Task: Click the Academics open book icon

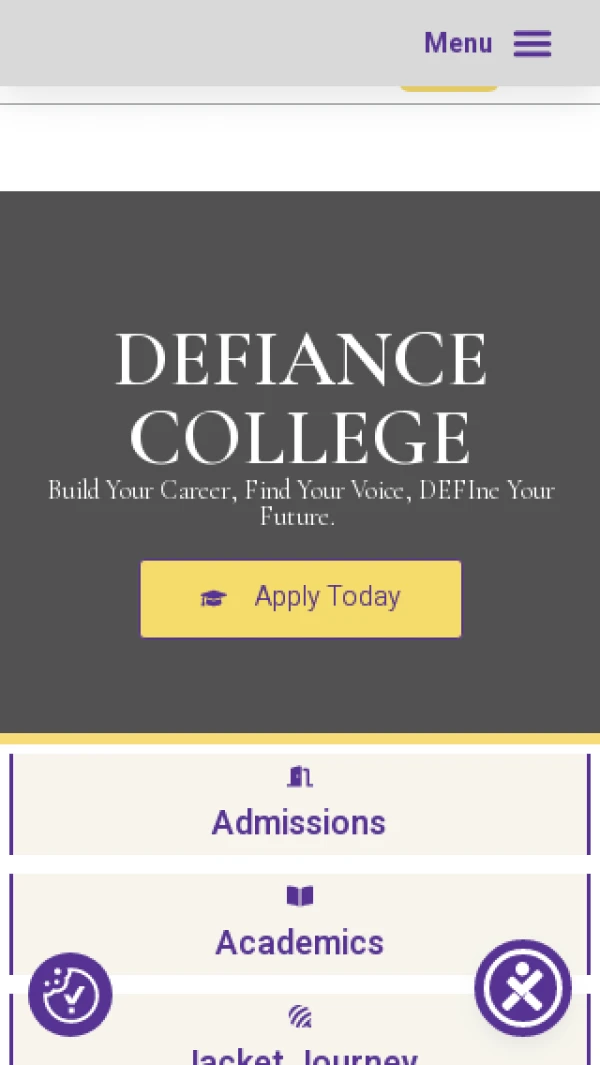Action: [300, 896]
